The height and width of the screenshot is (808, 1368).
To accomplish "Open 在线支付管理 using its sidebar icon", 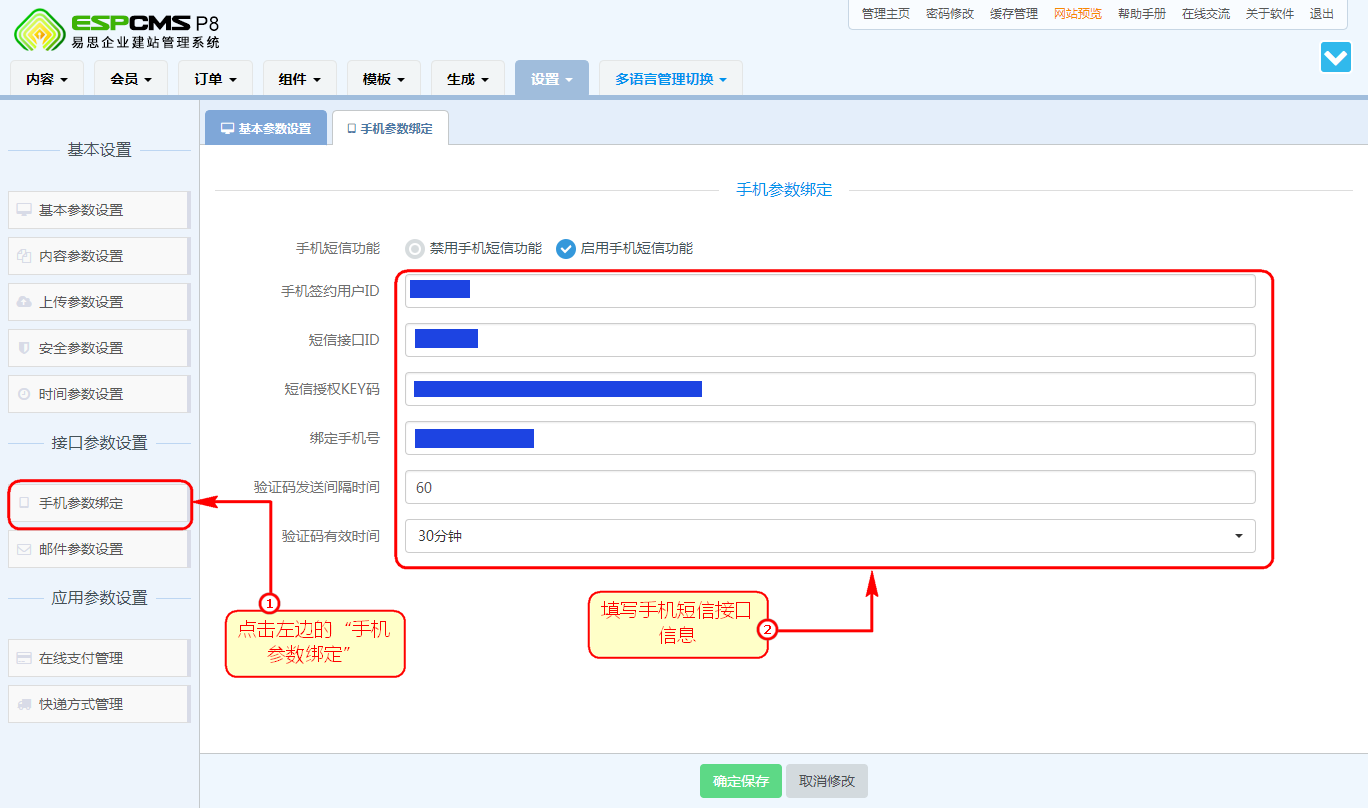I will coord(25,658).
